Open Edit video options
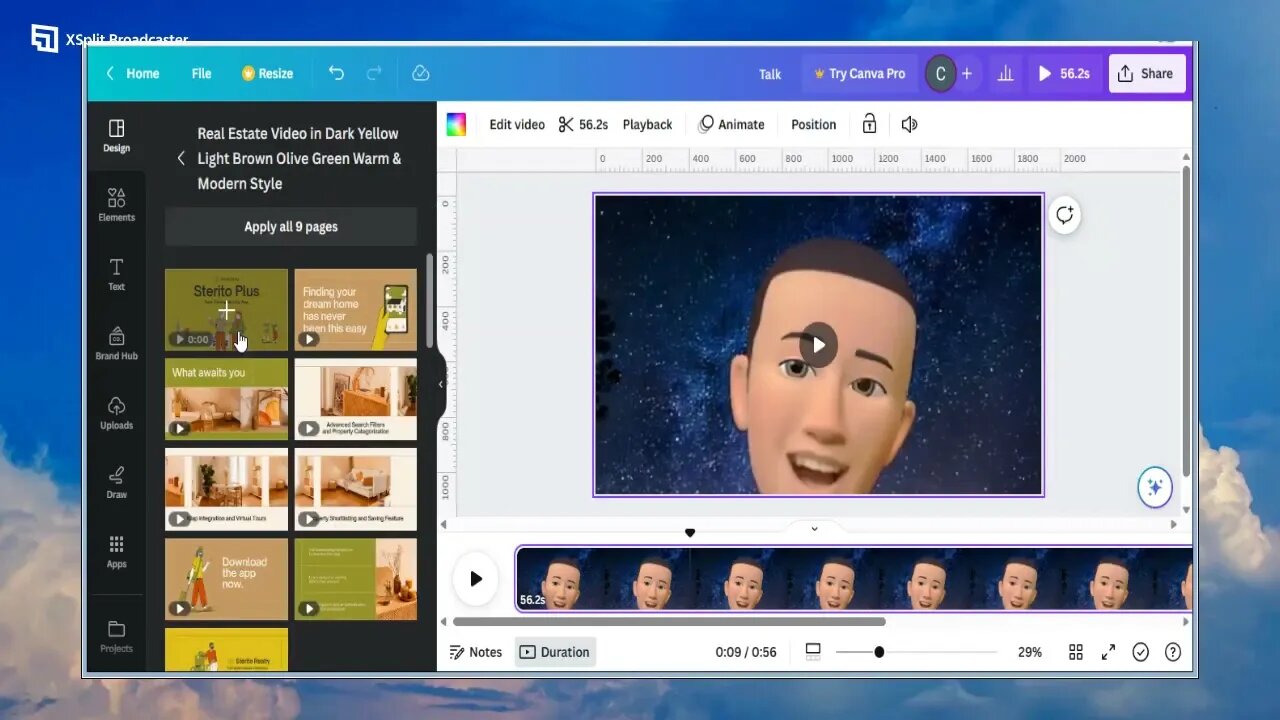The height and width of the screenshot is (720, 1280). click(x=517, y=124)
